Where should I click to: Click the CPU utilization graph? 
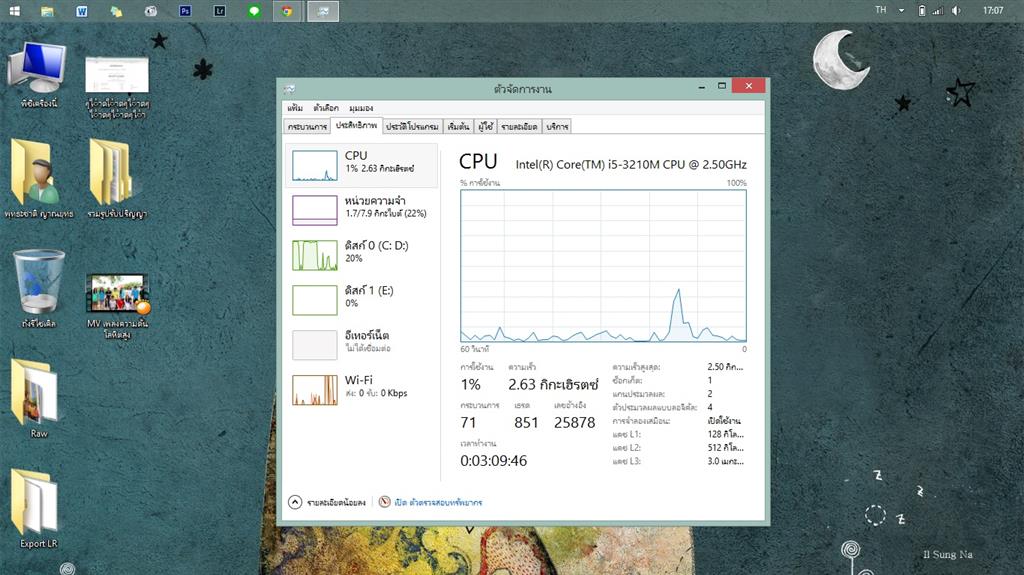click(603, 266)
